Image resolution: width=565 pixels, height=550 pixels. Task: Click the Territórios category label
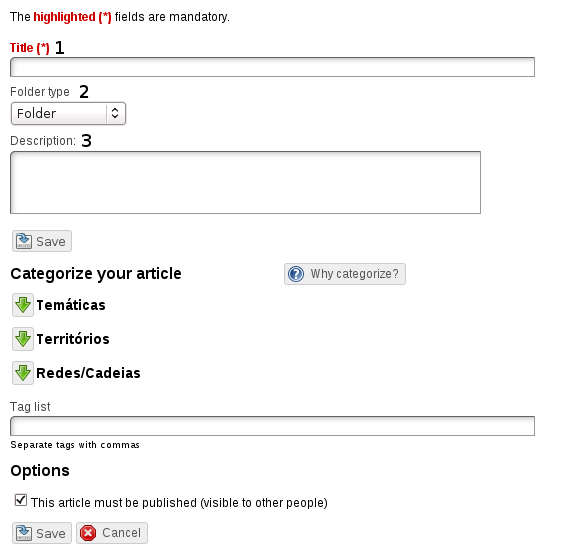(x=73, y=339)
